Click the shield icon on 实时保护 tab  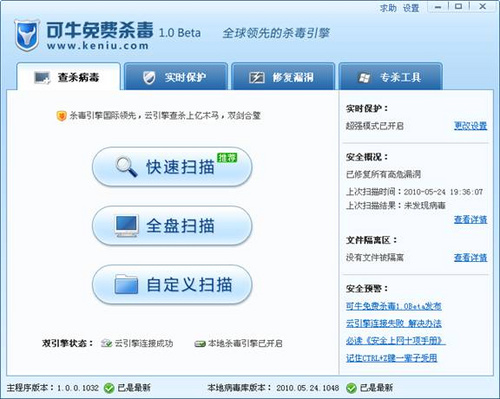coord(149,78)
